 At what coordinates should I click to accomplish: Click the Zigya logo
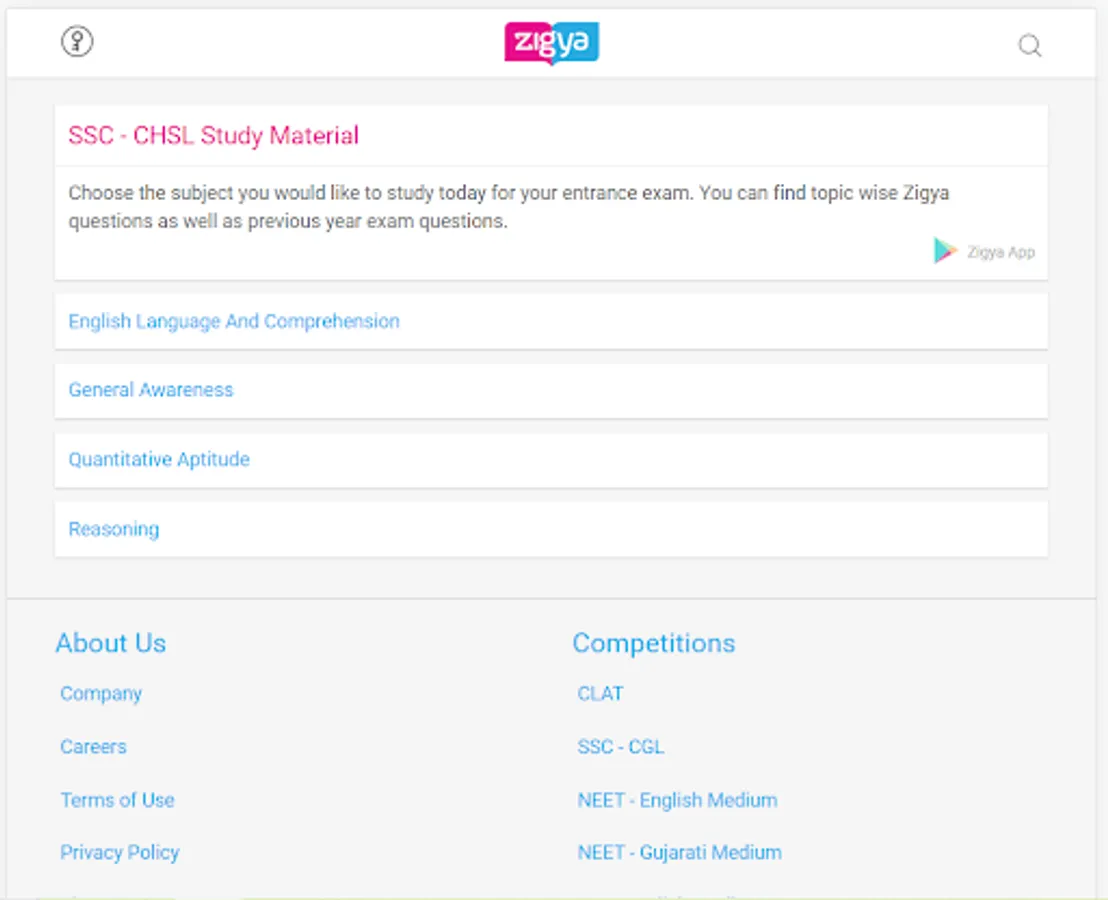click(551, 43)
